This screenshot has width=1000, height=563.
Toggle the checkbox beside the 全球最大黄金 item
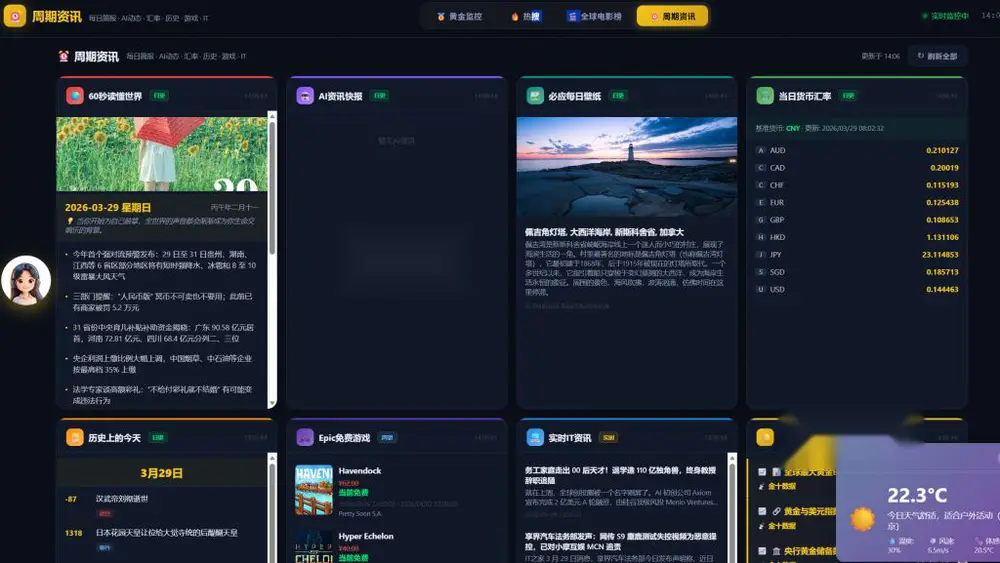click(762, 472)
